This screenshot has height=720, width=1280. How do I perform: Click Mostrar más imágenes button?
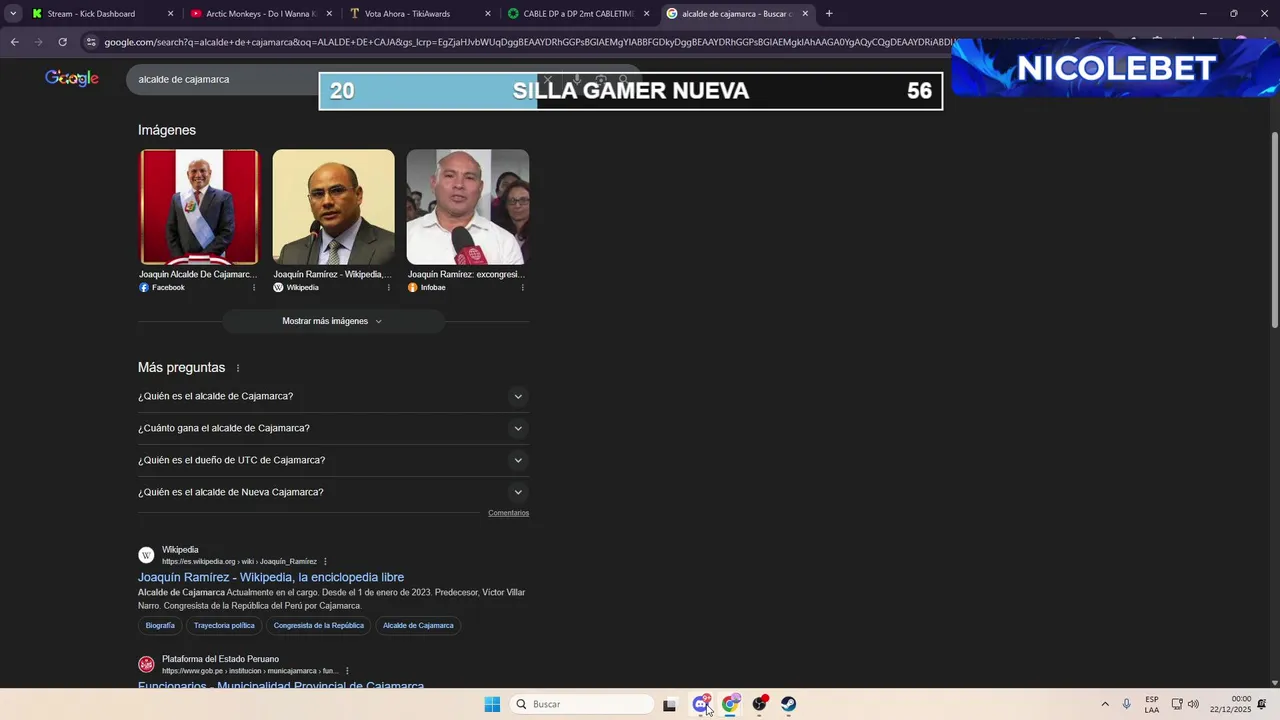point(333,321)
